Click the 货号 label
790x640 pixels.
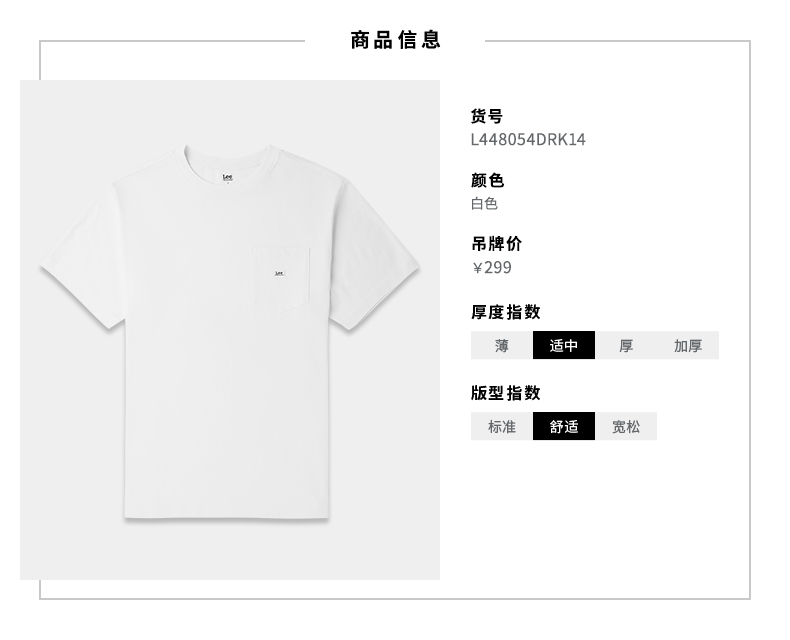[x=487, y=116]
